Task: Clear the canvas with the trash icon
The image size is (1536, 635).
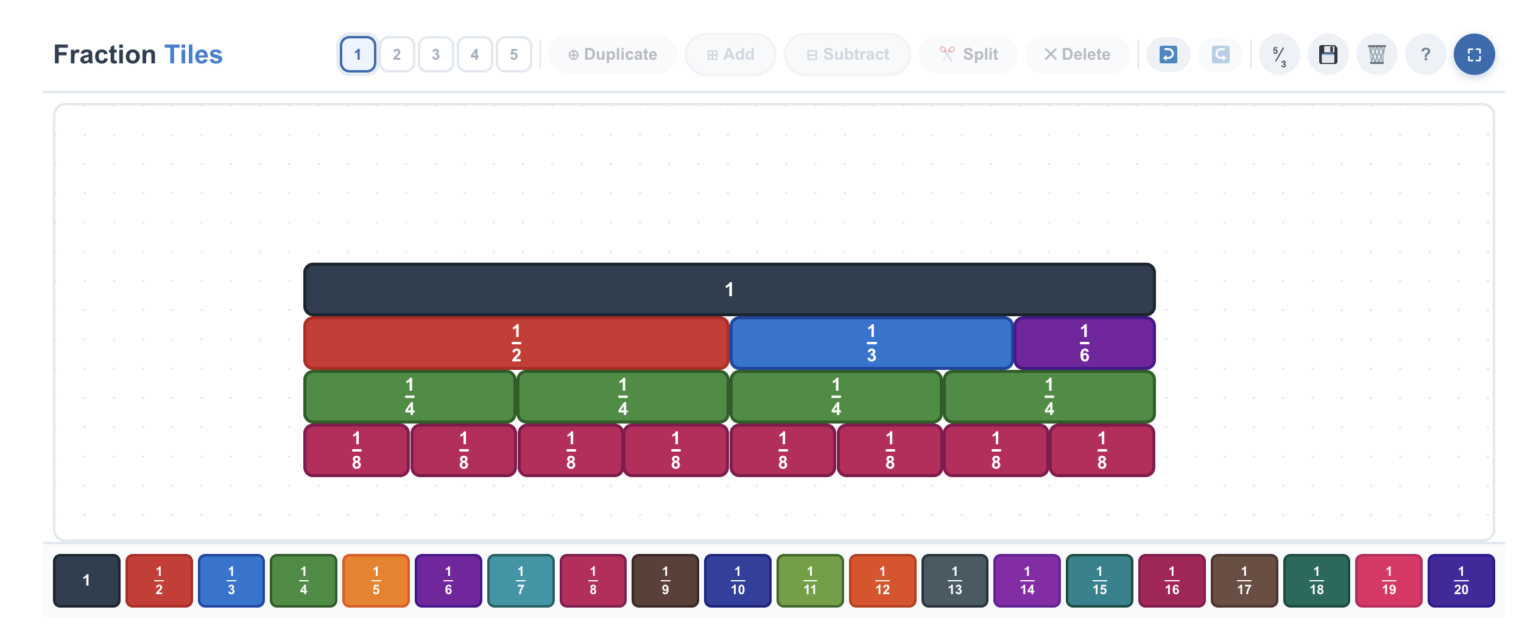Action: click(1377, 54)
